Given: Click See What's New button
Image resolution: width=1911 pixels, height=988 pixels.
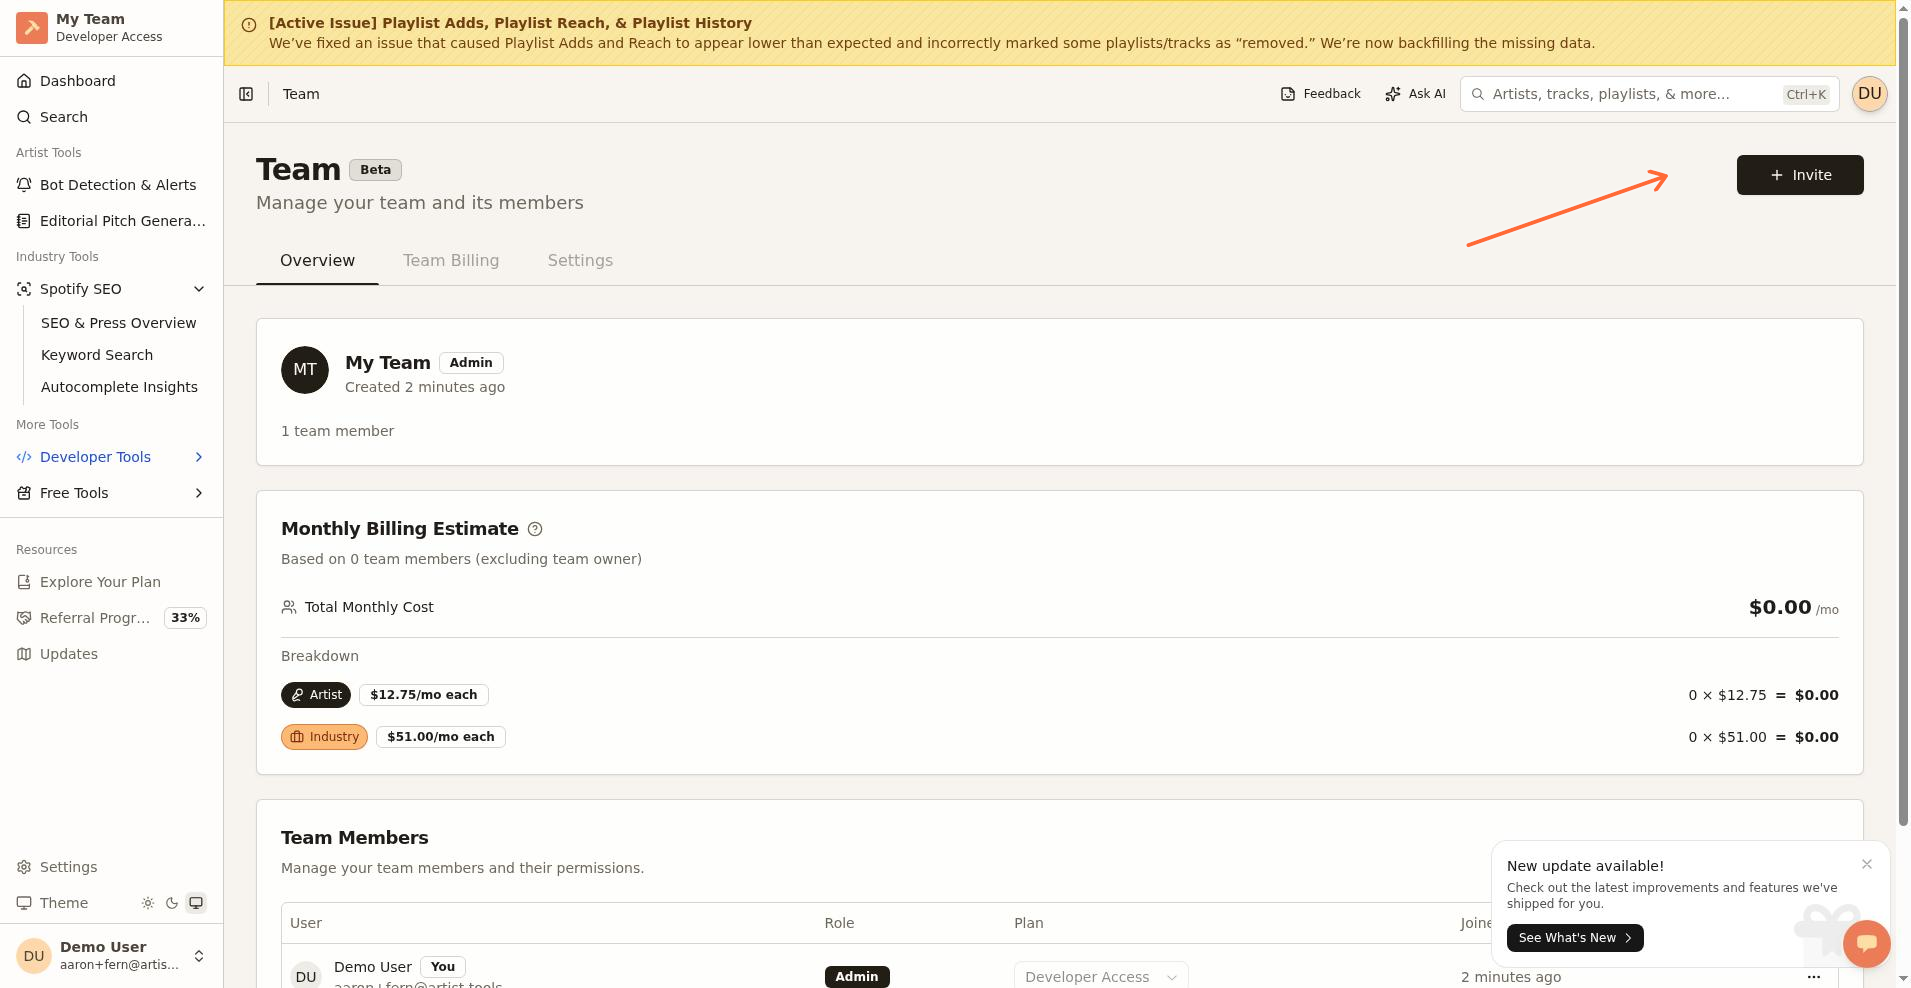Looking at the screenshot, I should point(1575,938).
